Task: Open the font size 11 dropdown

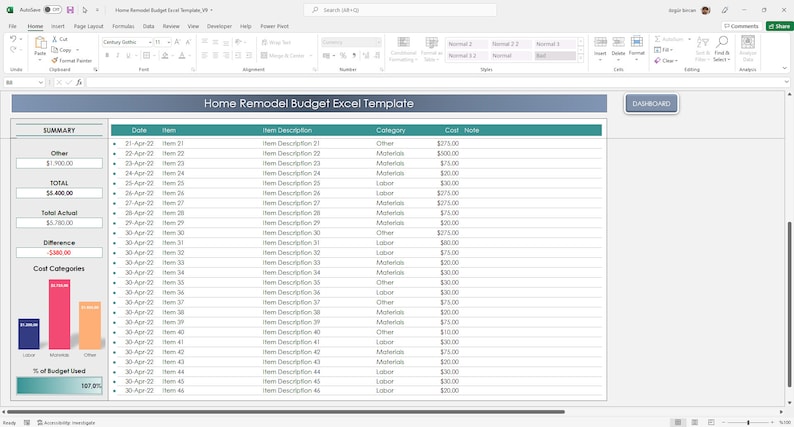Action: pos(169,42)
